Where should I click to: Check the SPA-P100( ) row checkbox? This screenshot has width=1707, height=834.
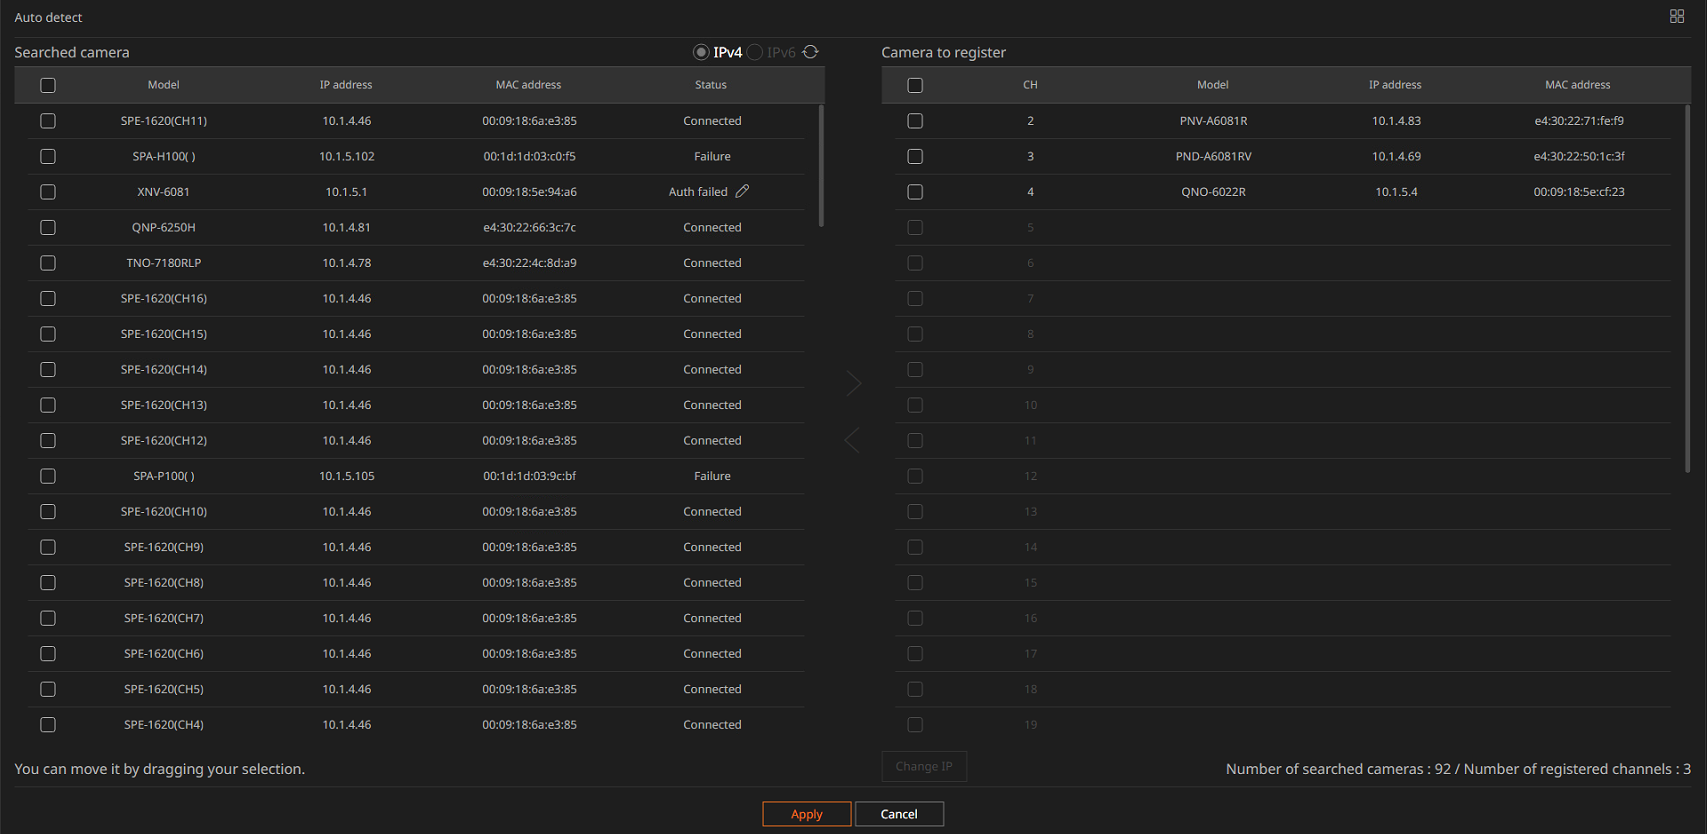[48, 476]
